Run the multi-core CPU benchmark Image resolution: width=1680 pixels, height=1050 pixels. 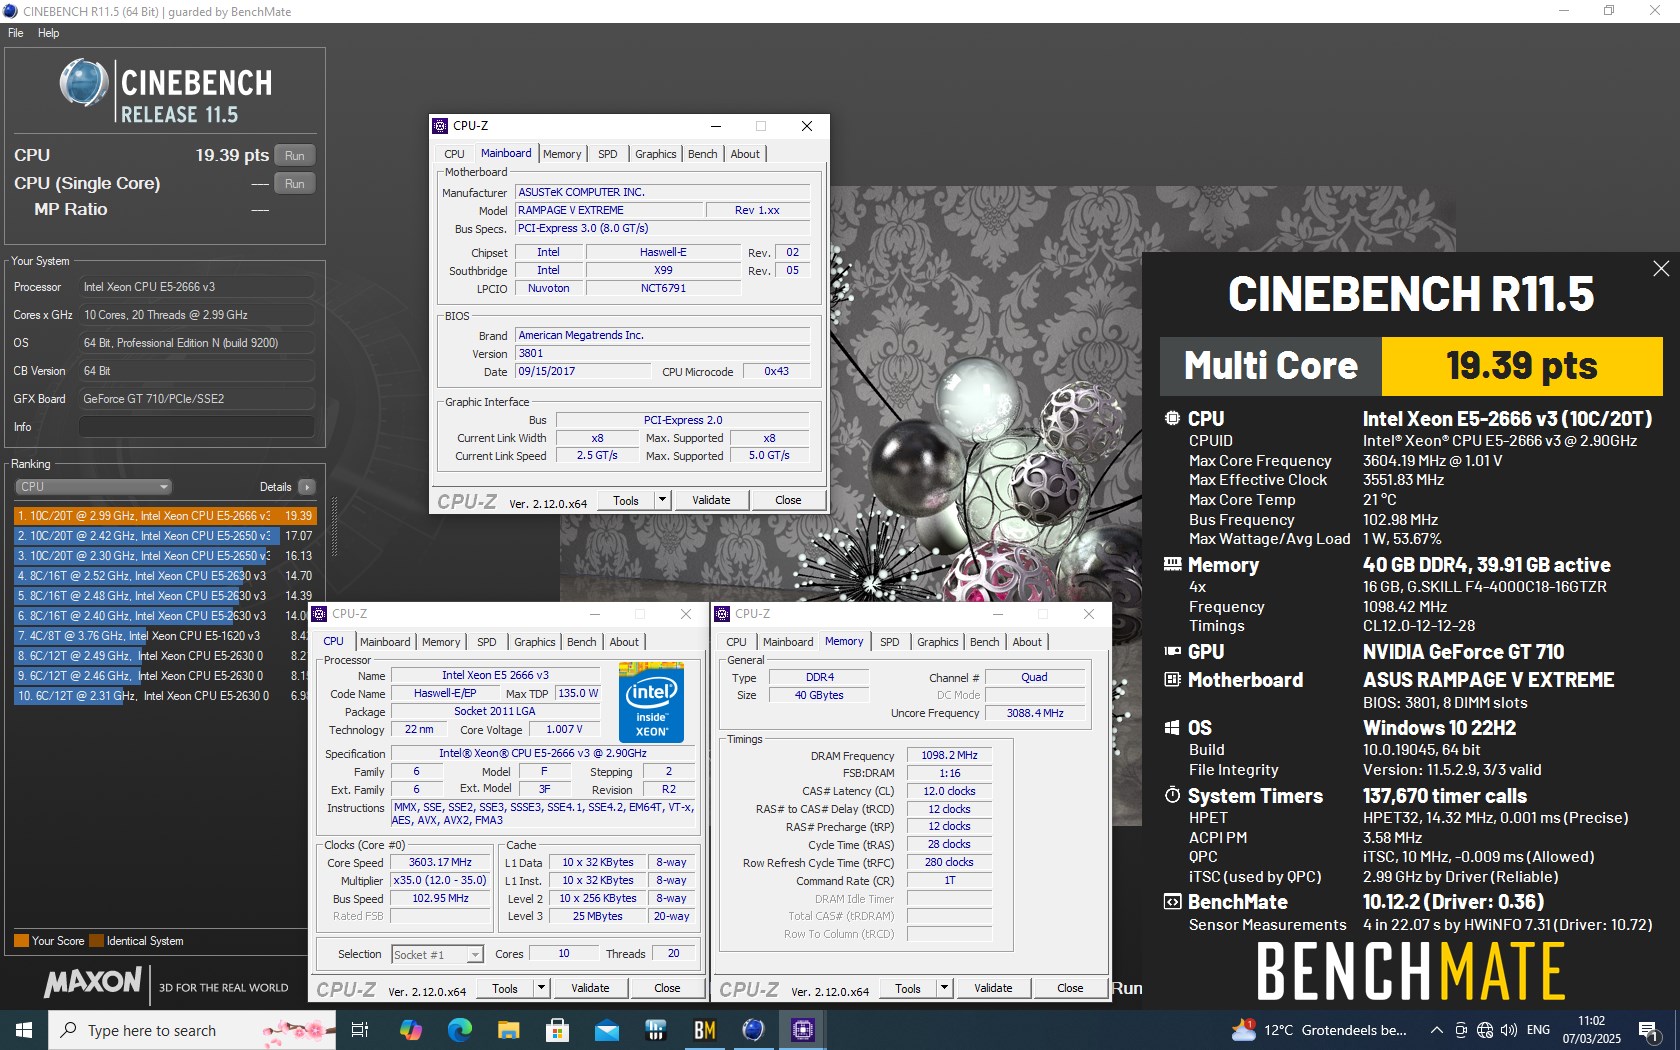click(294, 156)
